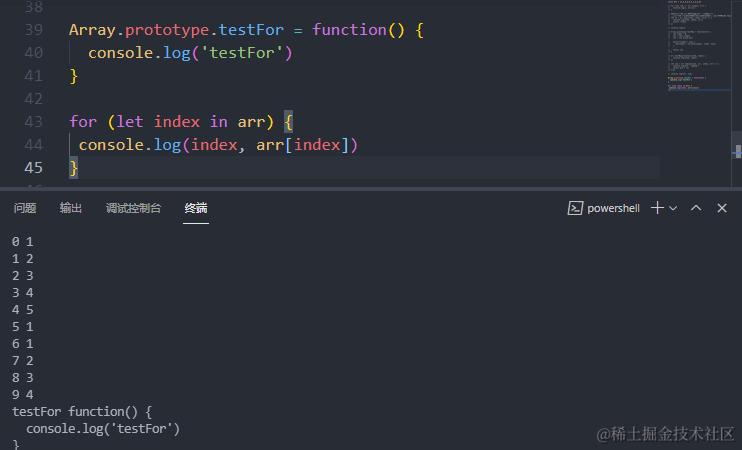Click 'console' on line 44
Viewport: 742px width, 450px height.
coord(111,144)
